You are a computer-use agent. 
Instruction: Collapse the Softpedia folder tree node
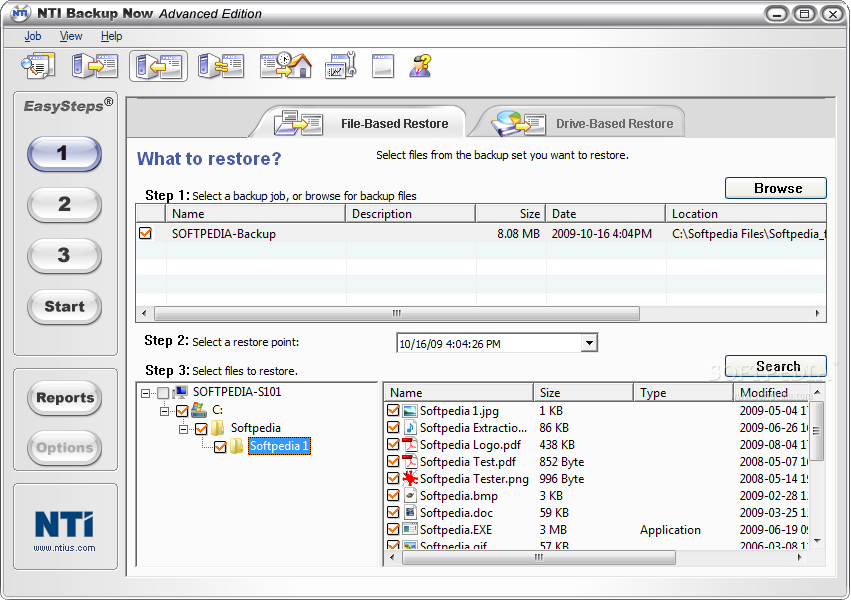(x=183, y=429)
